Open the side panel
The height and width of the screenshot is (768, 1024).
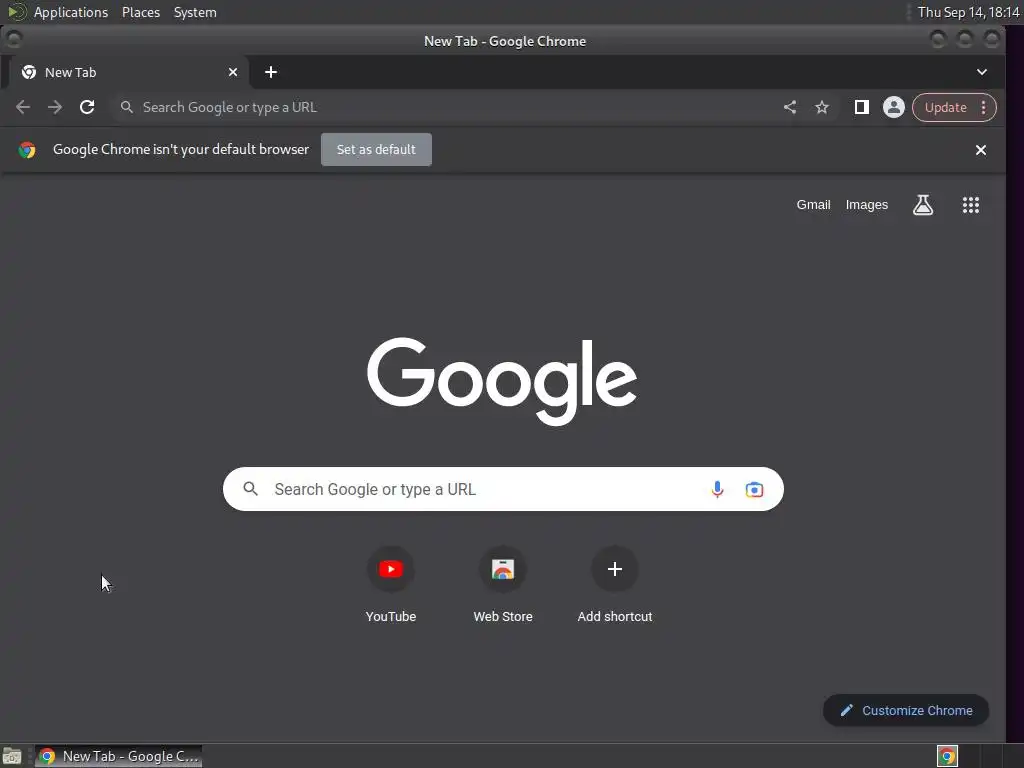point(861,107)
